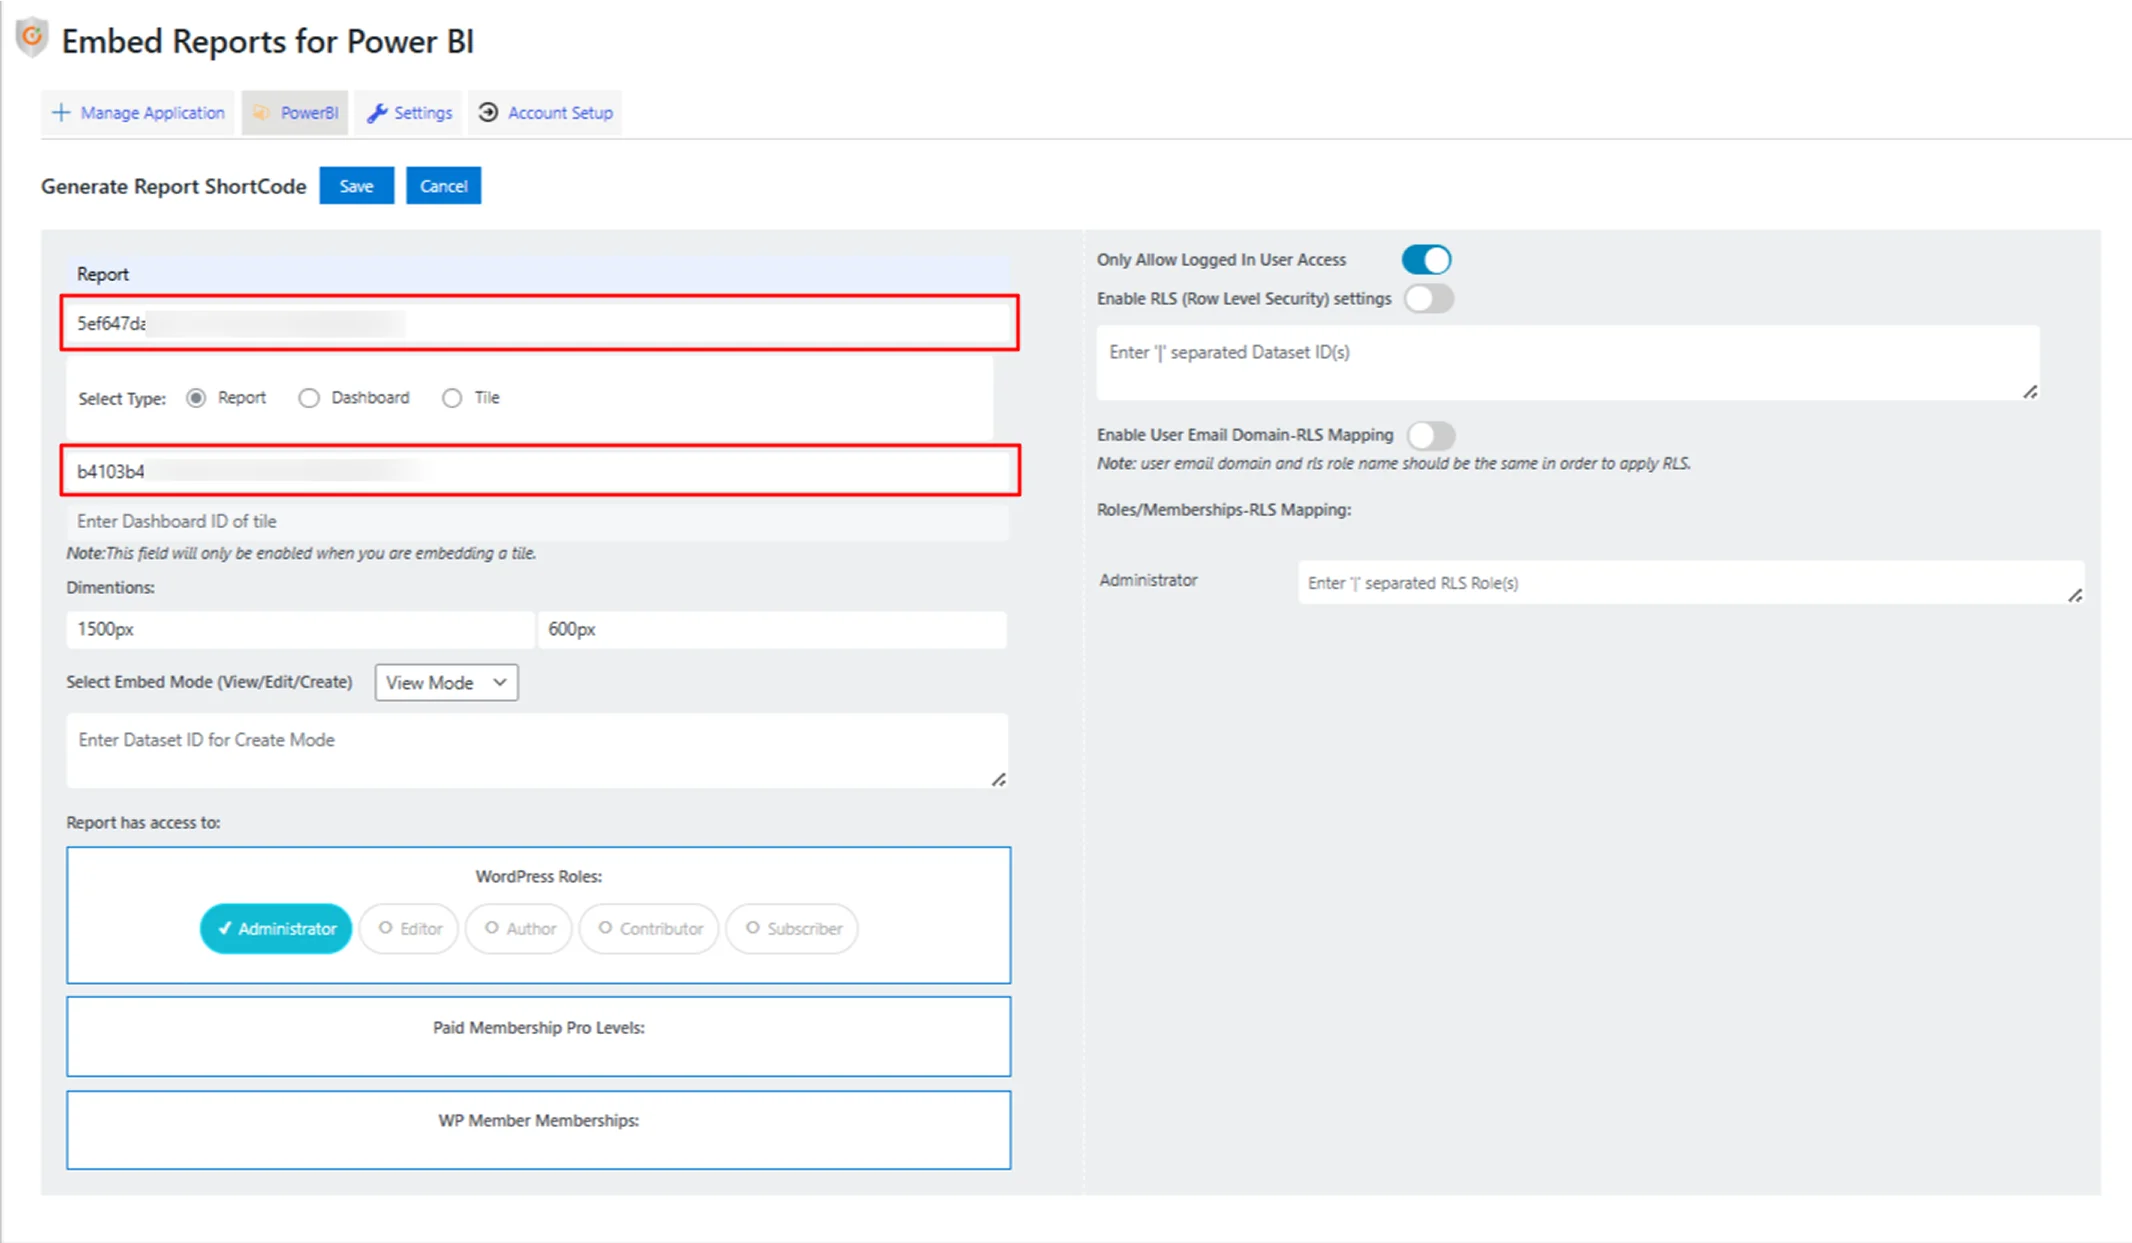
Task: Enable User Email Domain-RLS Mapping toggle
Action: [1430, 435]
